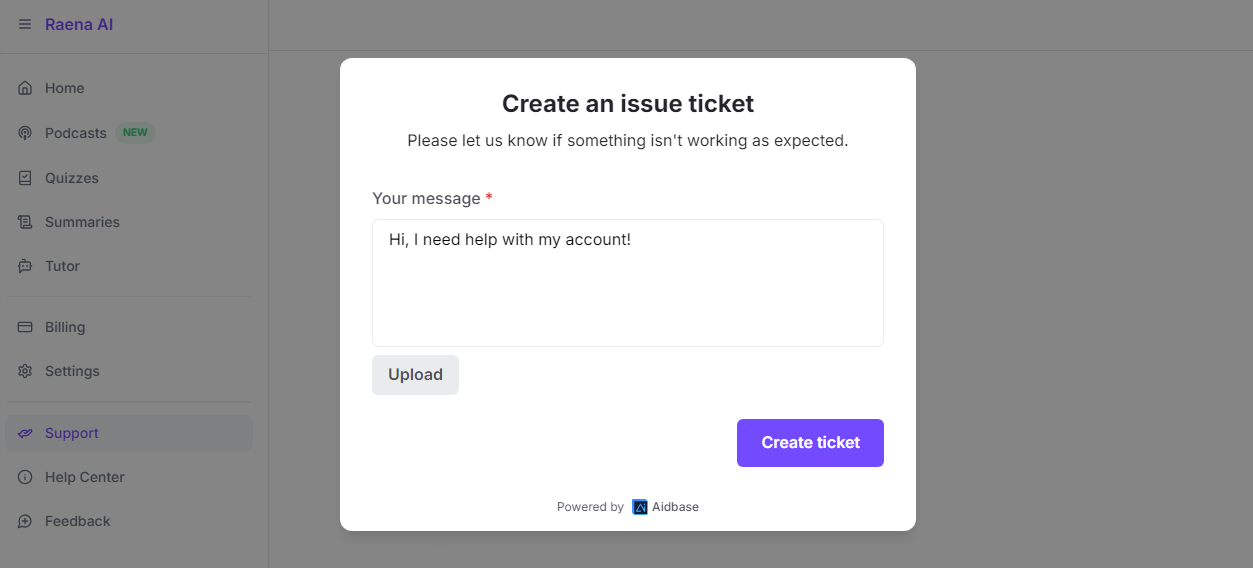Click the Billing card icon
Image resolution: width=1253 pixels, height=568 pixels.
25,327
